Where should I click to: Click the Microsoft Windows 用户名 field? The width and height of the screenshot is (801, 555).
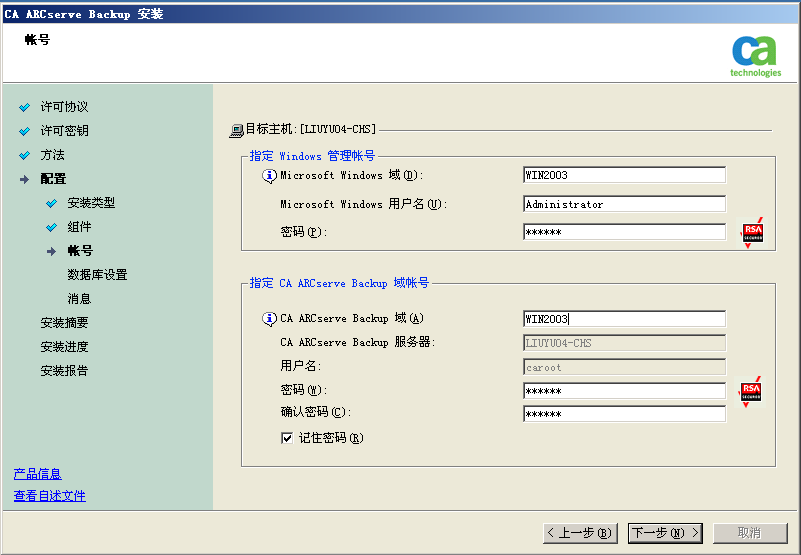(x=624, y=204)
